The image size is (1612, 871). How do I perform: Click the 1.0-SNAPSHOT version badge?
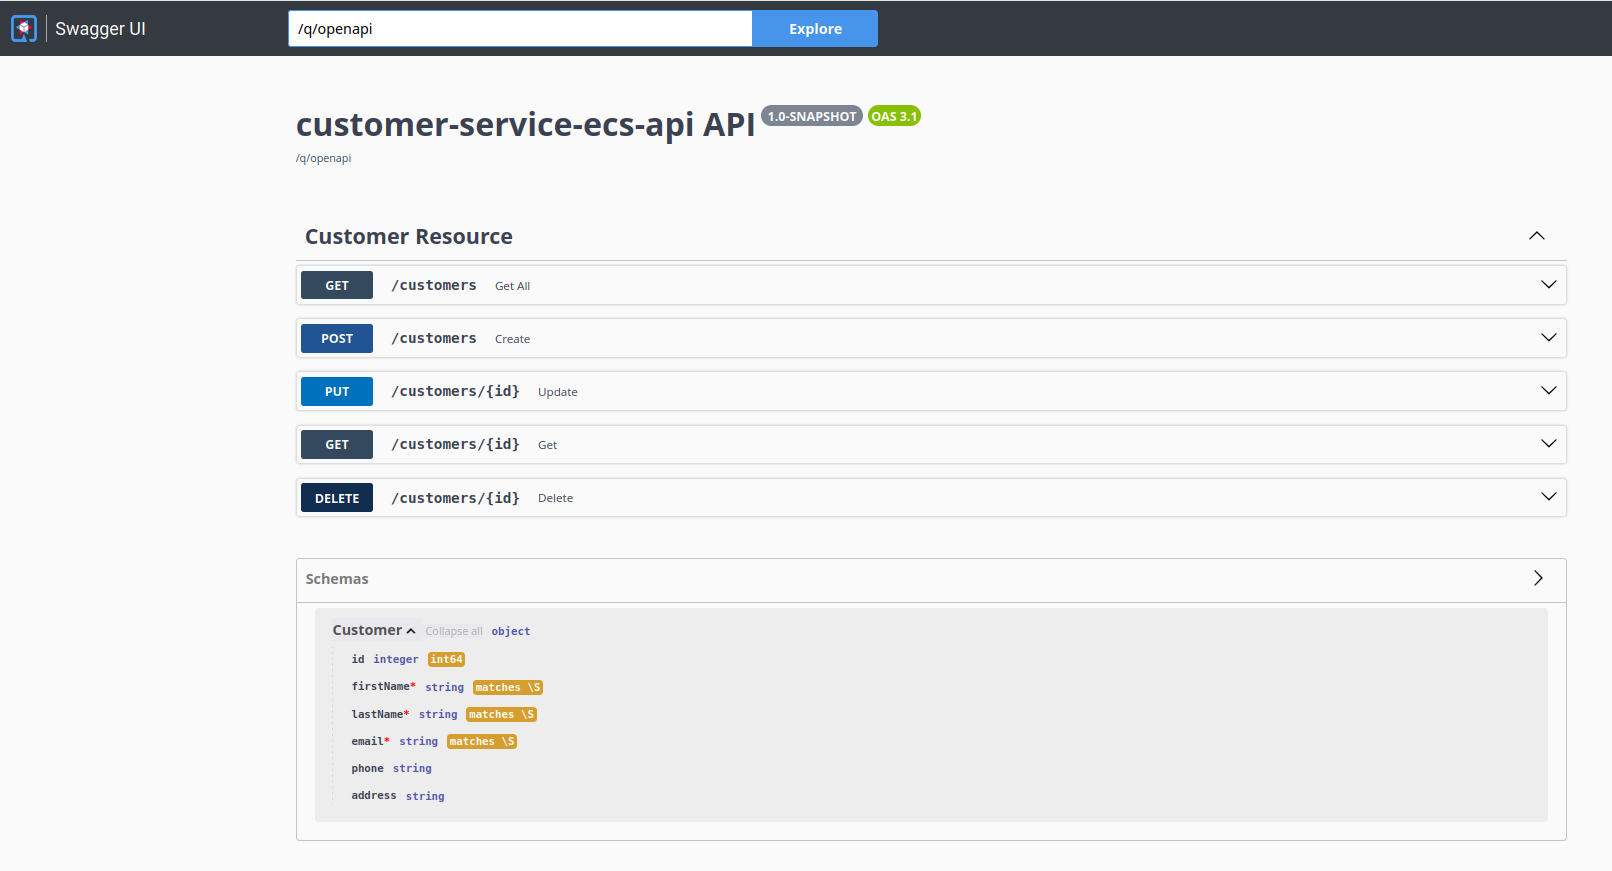(811, 116)
